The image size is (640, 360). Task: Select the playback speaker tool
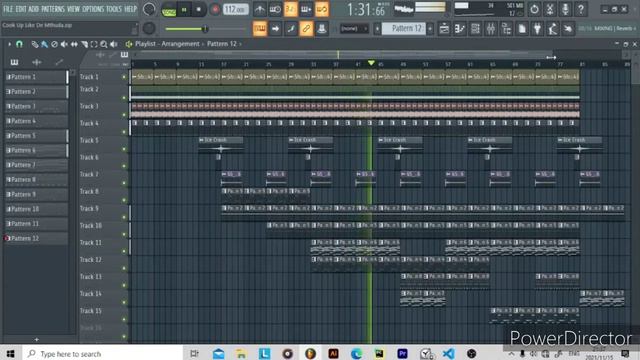pyautogui.click(x=114, y=44)
